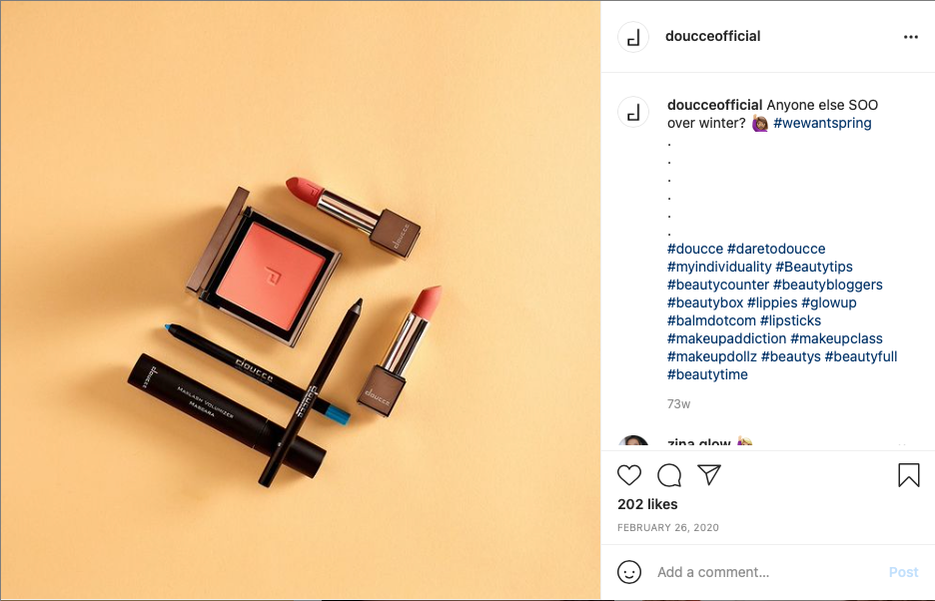Click the Post comment button
The width and height of the screenshot is (935, 601).
(x=903, y=572)
